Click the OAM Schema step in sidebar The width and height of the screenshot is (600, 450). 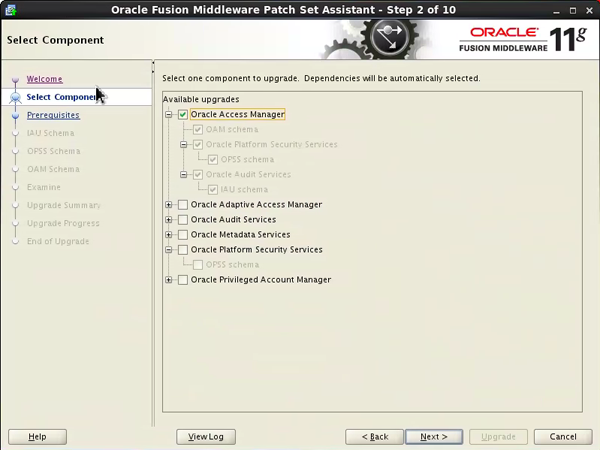click(x=53, y=169)
